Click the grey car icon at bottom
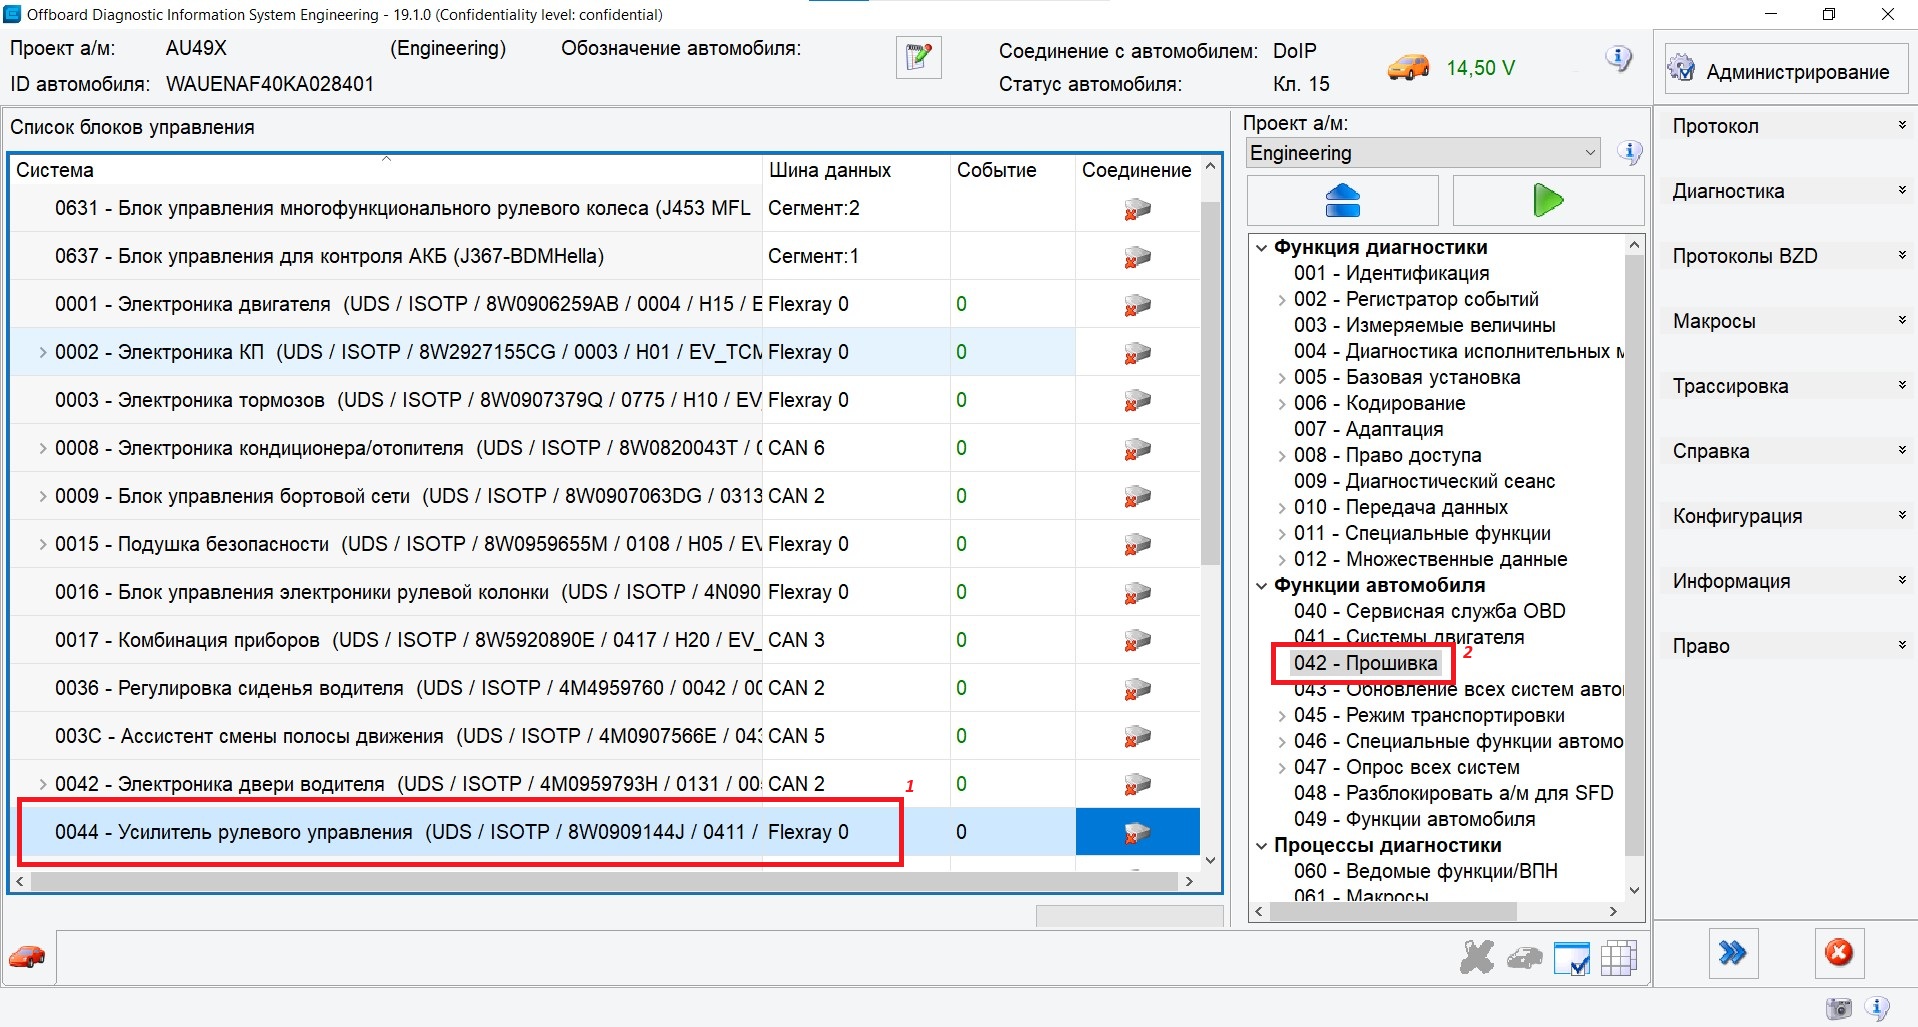Screen dimensions: 1918x1027 1525,958
